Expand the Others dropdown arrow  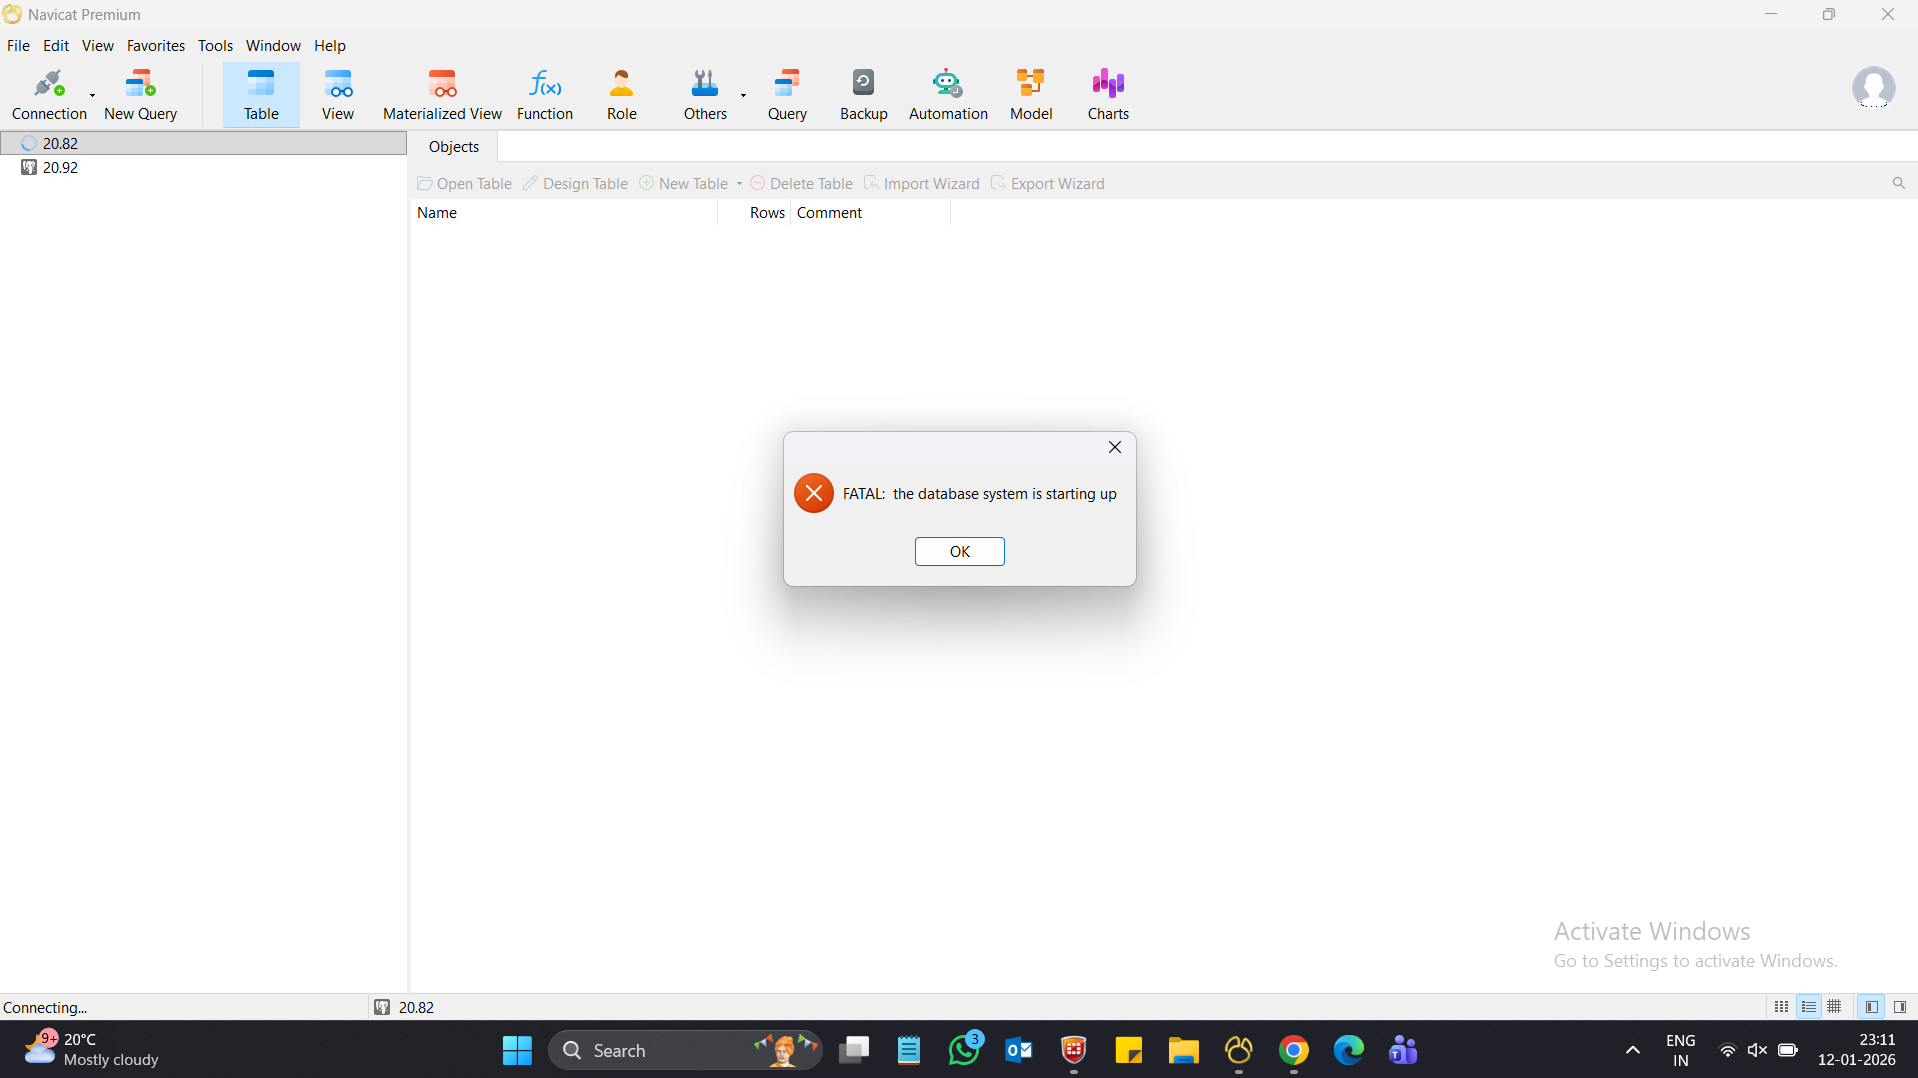pyautogui.click(x=743, y=96)
